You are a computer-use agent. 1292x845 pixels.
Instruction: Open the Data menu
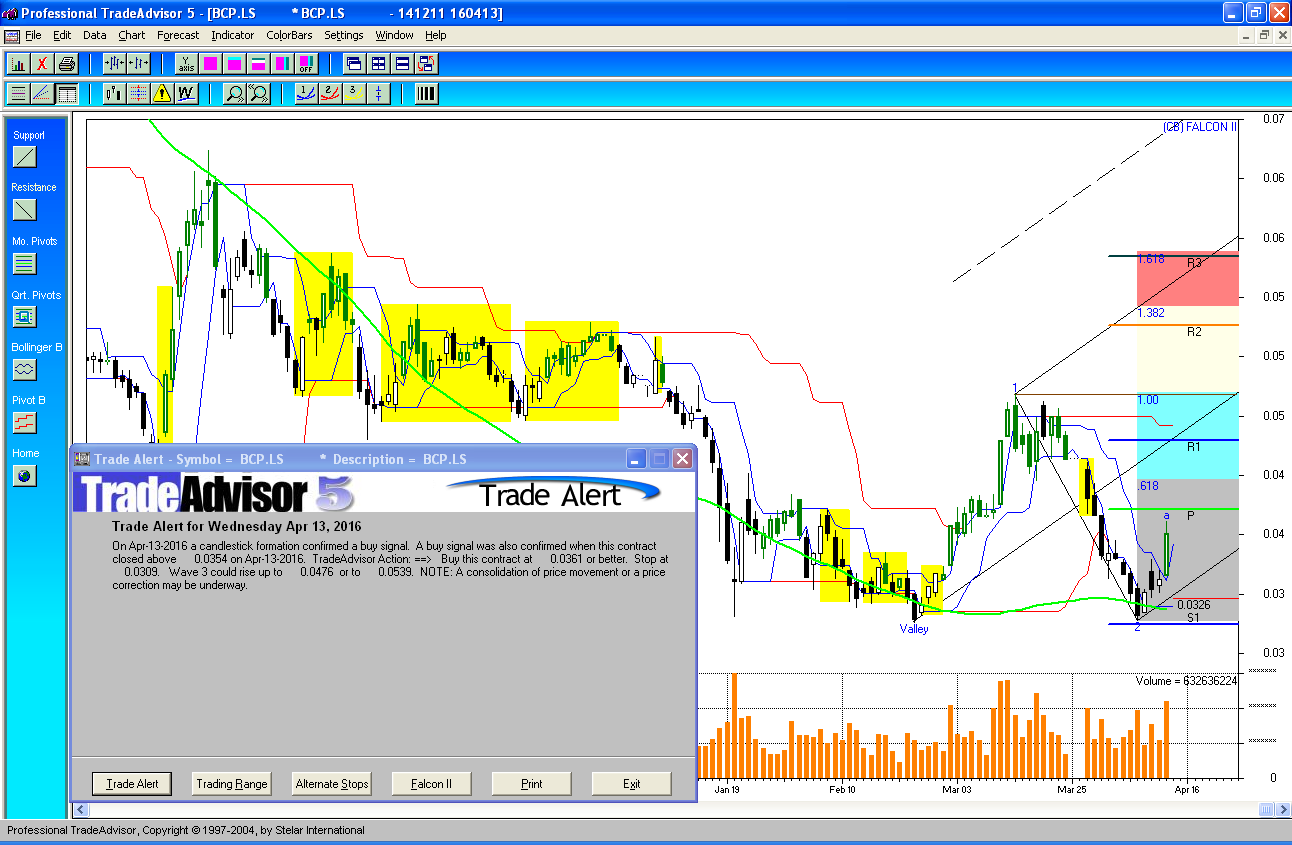click(x=95, y=35)
